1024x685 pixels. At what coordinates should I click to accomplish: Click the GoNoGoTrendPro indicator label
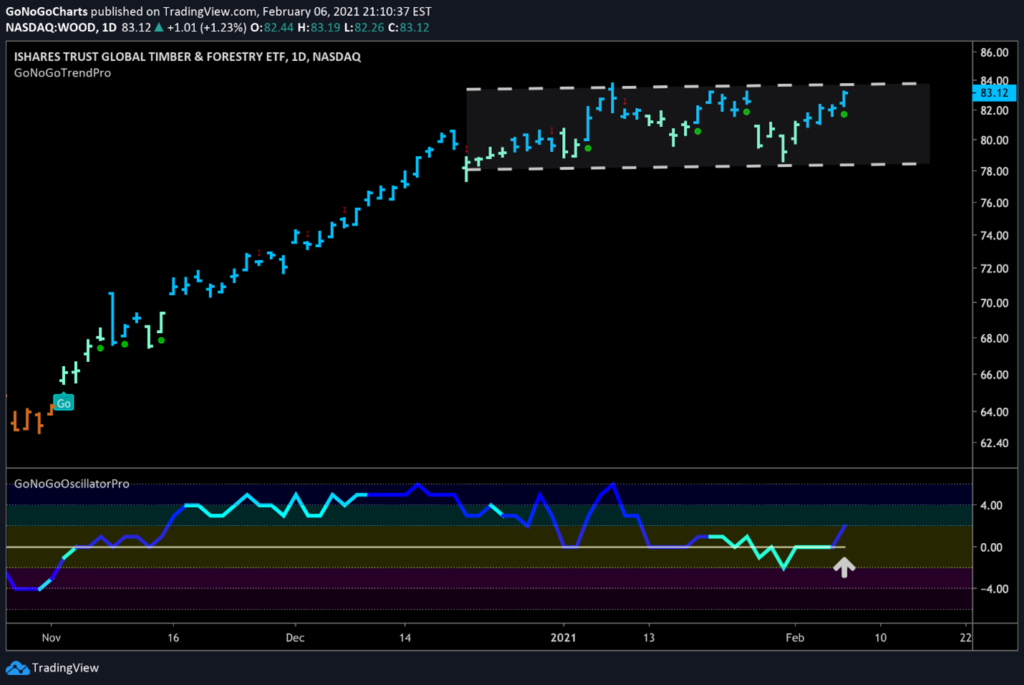63,73
